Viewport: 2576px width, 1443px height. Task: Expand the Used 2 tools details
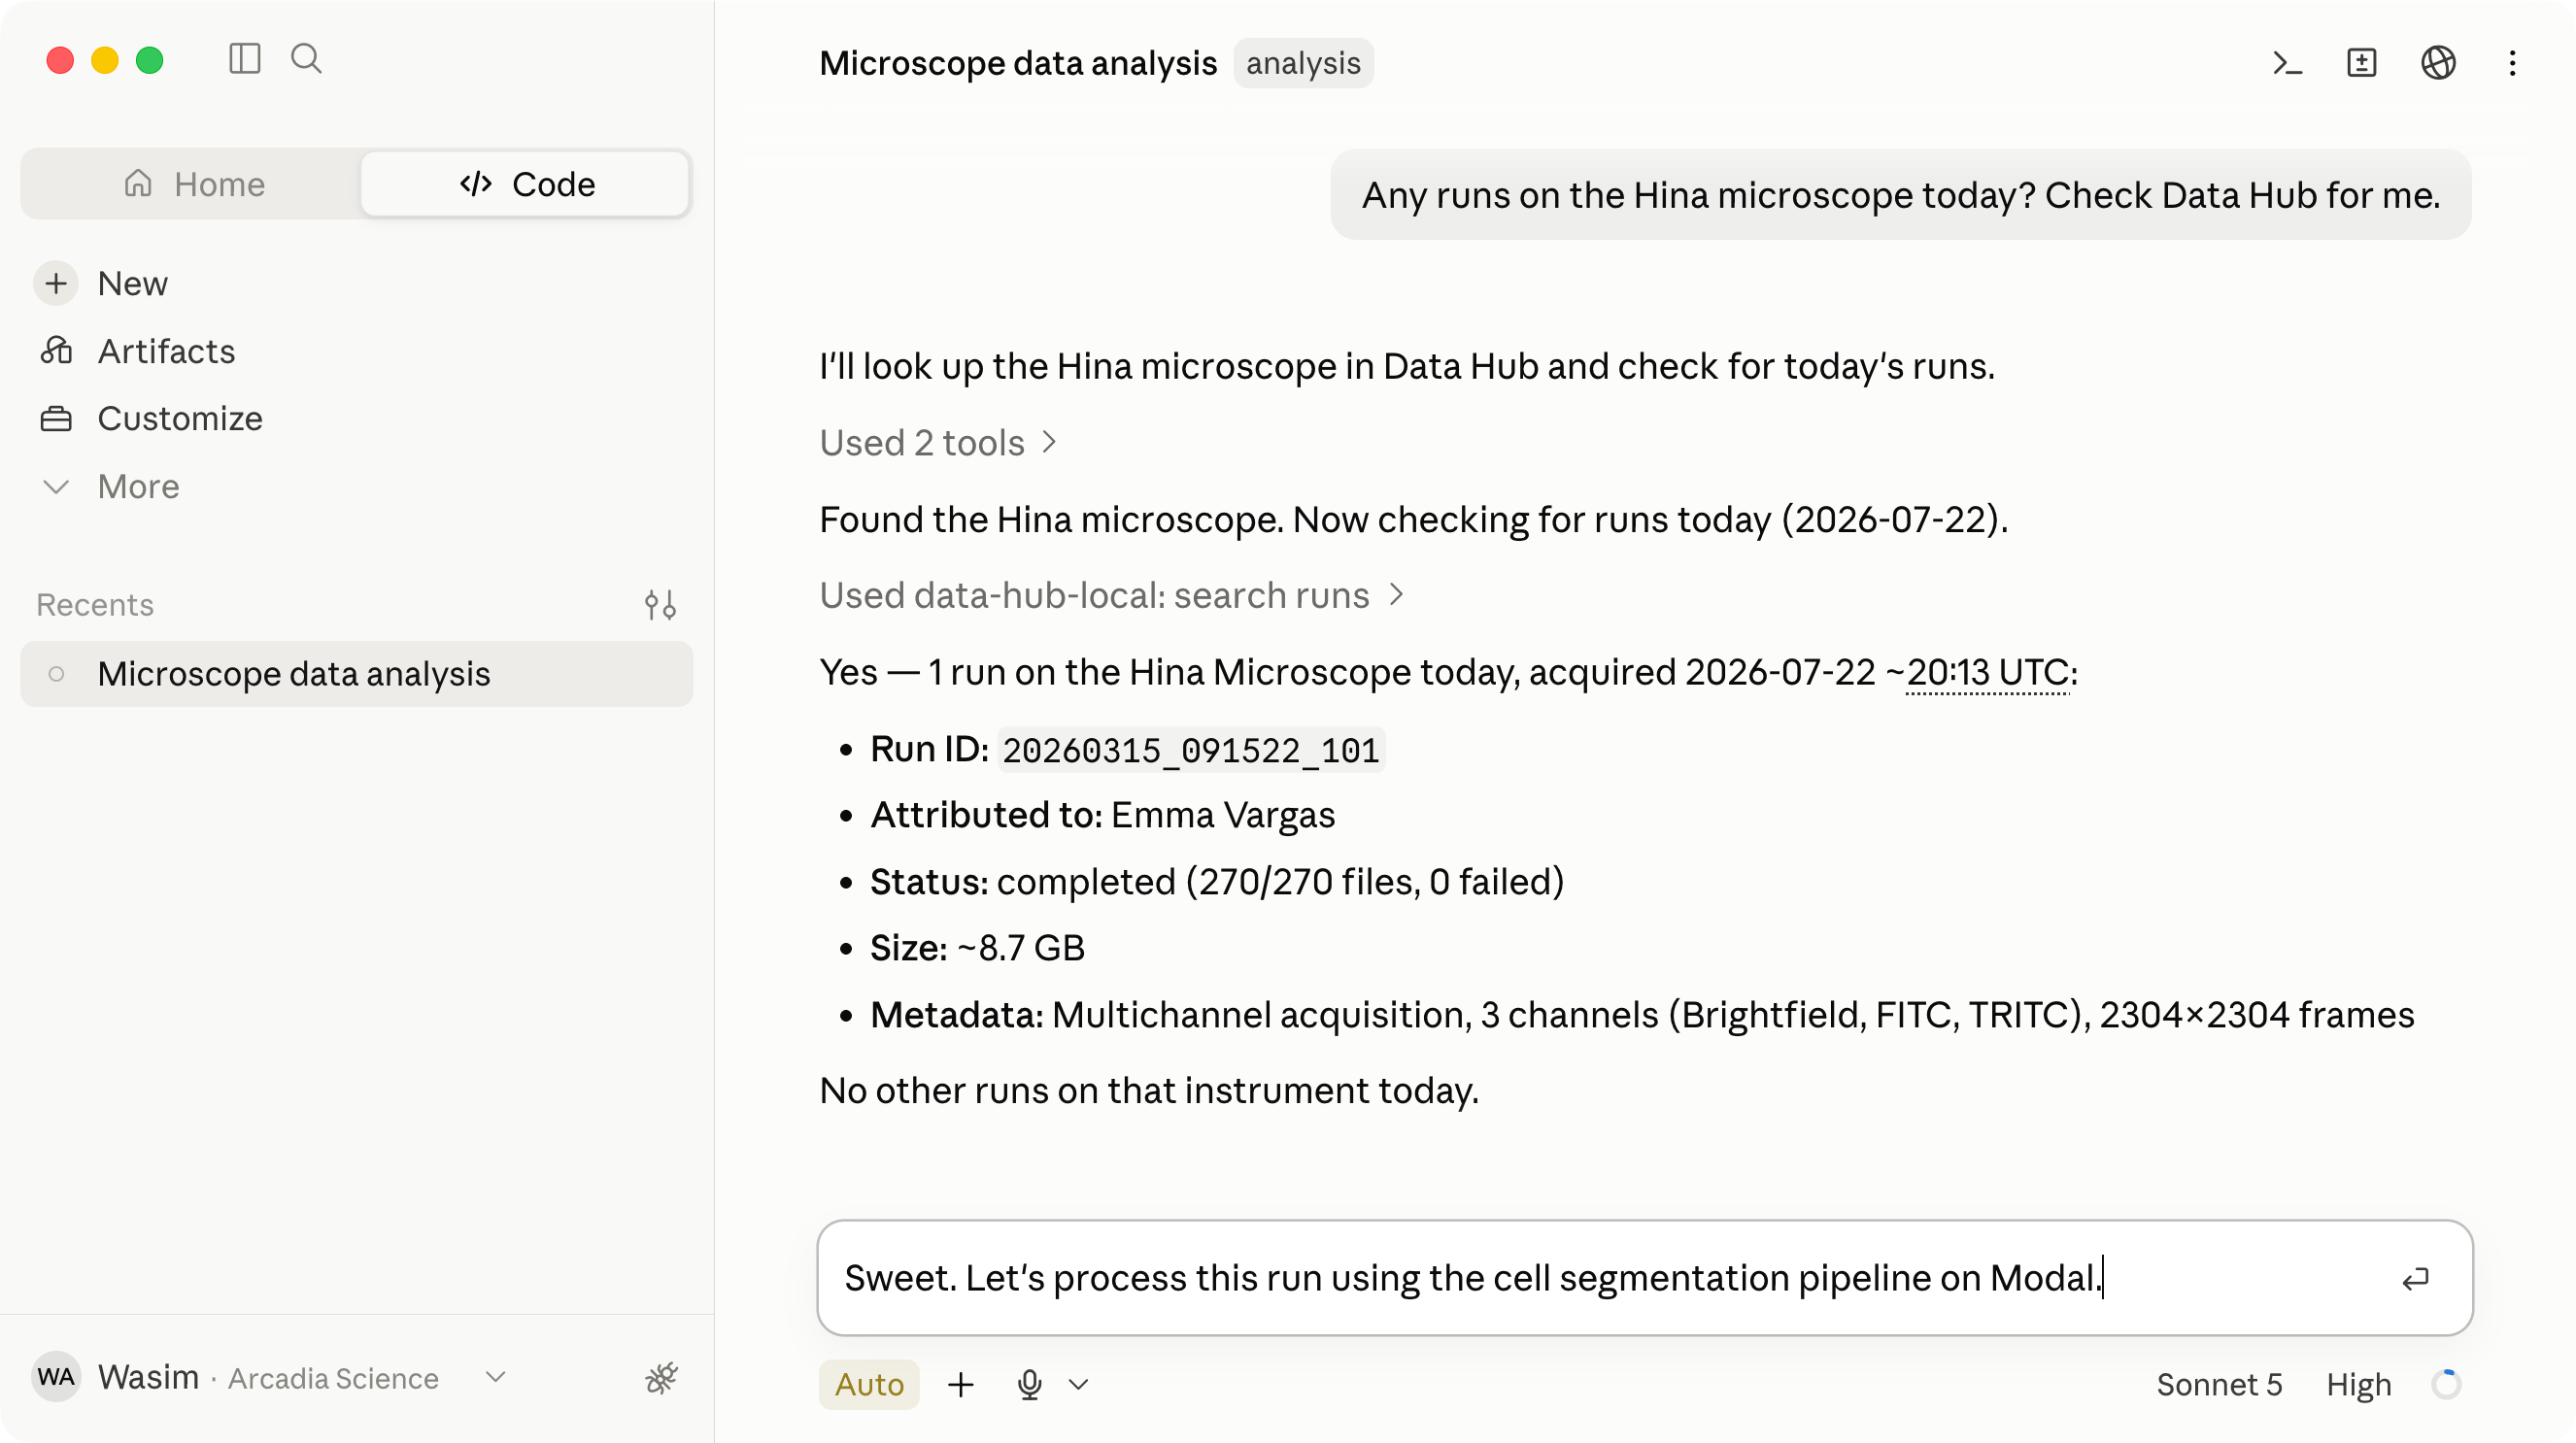click(x=938, y=442)
